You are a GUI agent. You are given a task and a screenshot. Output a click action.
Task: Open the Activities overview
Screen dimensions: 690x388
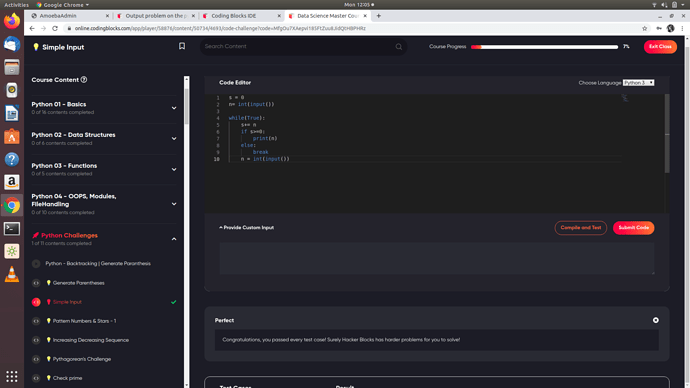[16, 5]
